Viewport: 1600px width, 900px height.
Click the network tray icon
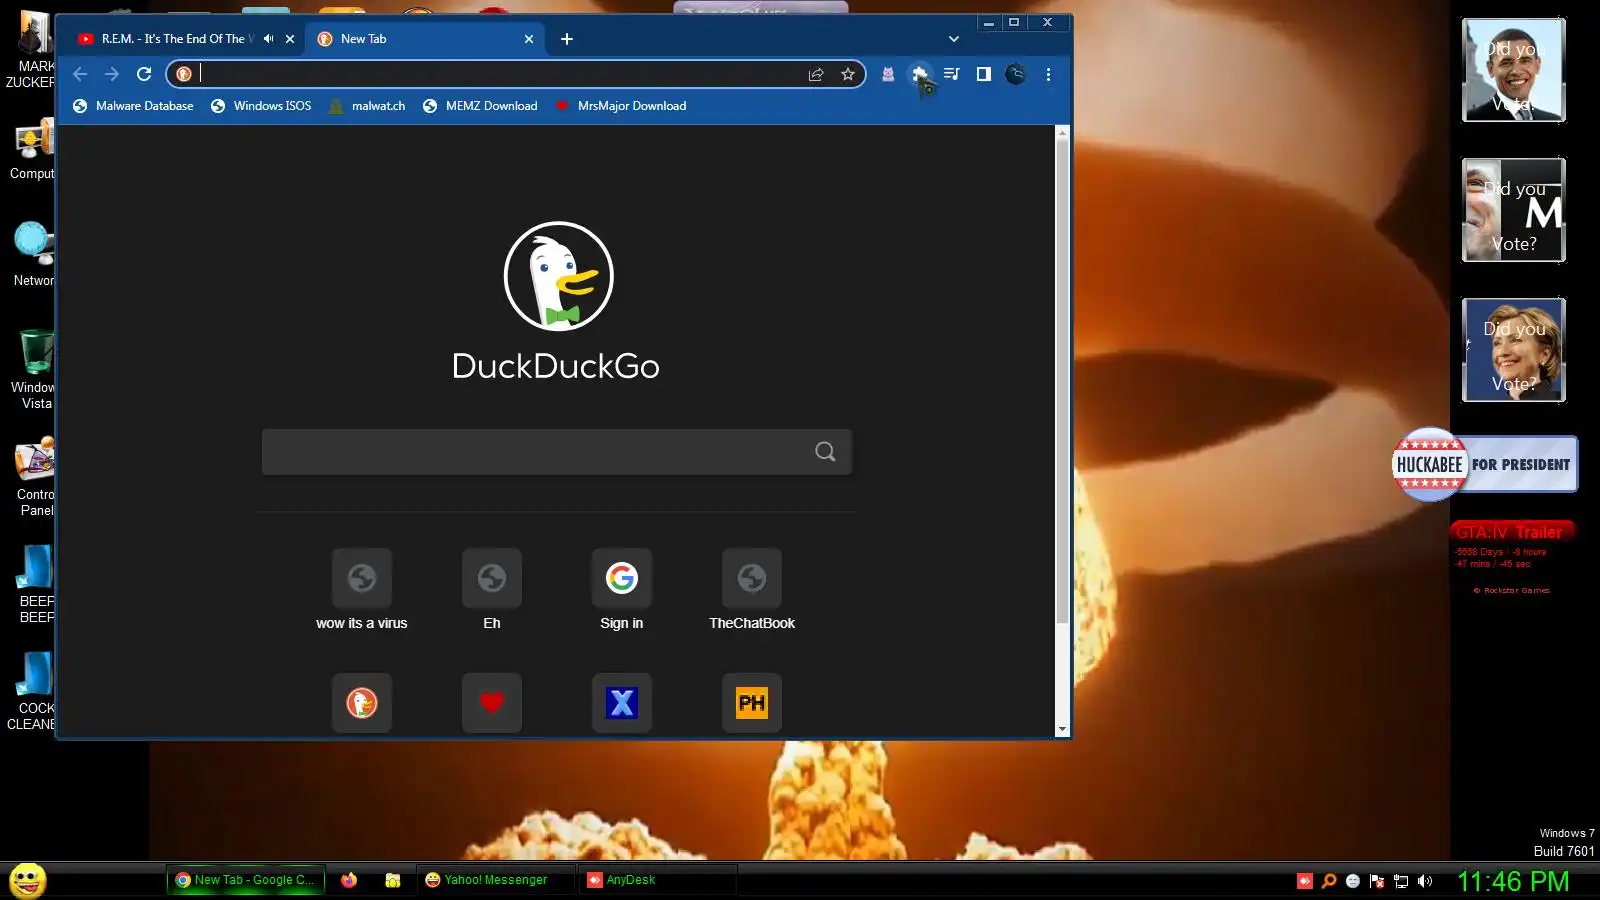pyautogui.click(x=1401, y=881)
